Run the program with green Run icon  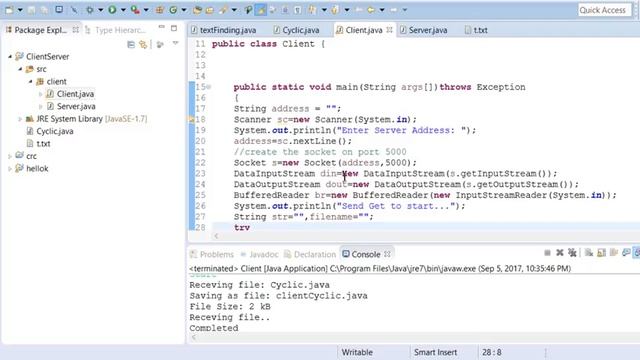point(112,10)
